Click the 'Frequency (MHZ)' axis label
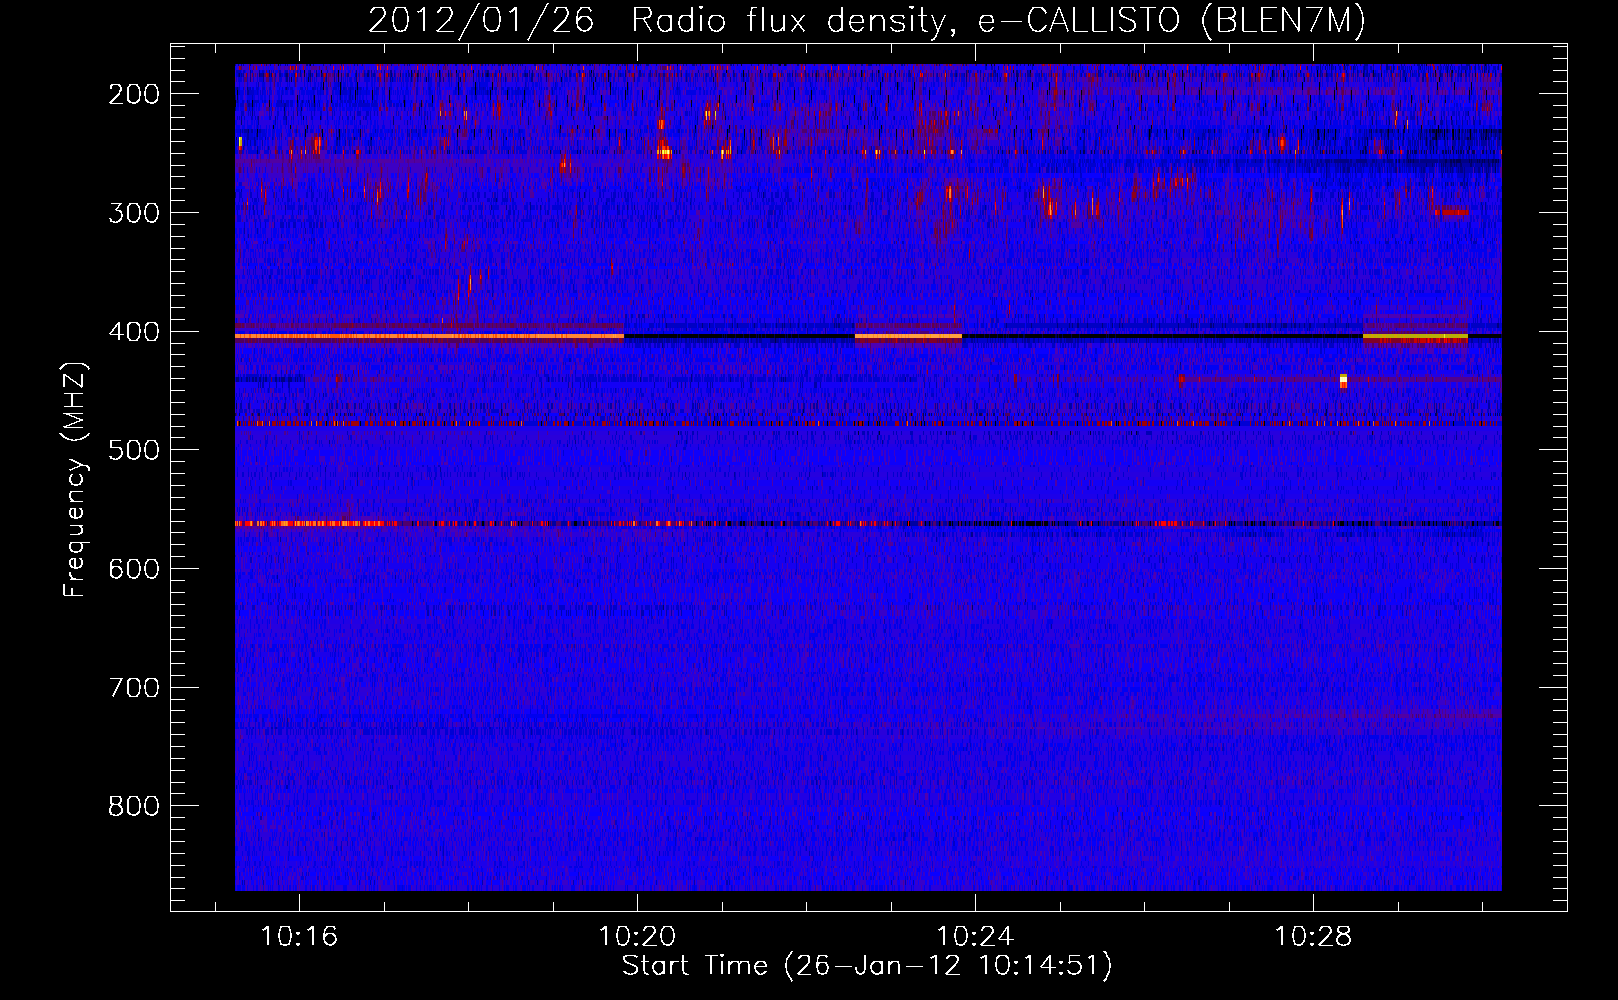The width and height of the screenshot is (1618, 1000). tap(76, 479)
